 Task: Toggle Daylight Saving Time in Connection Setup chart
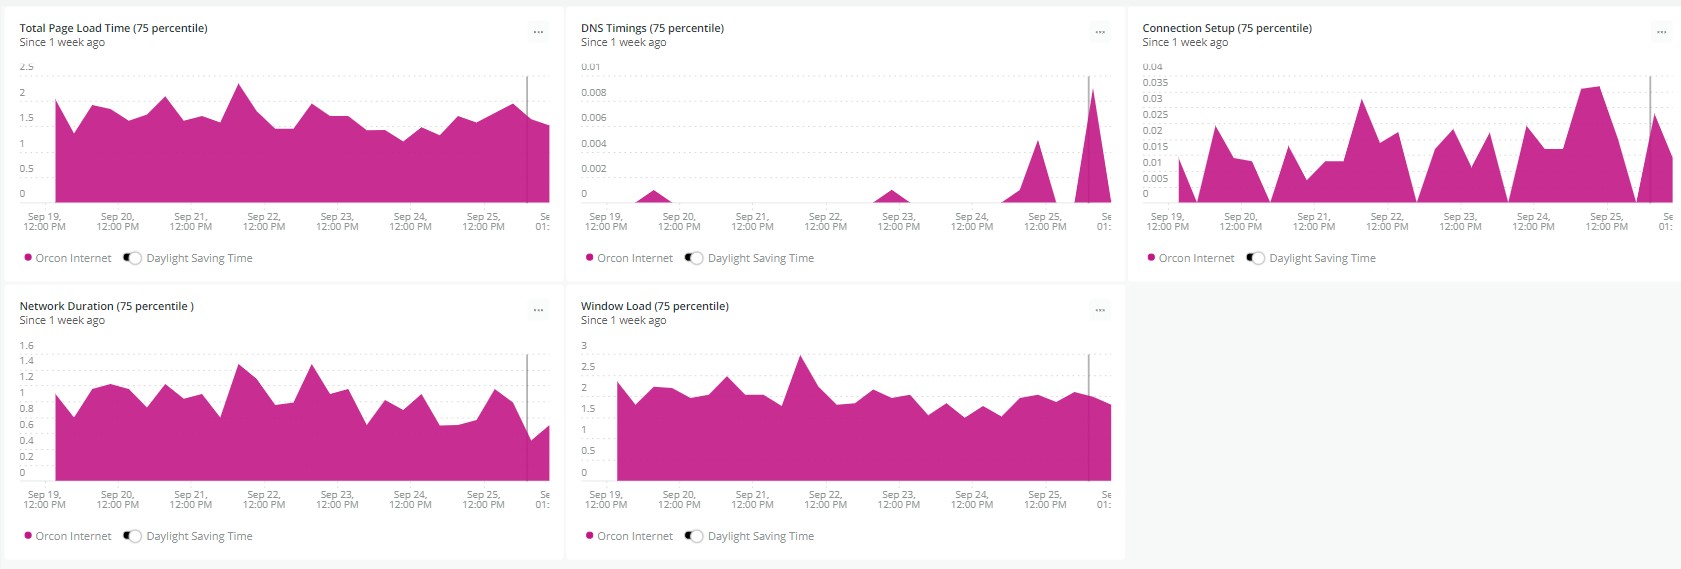[x=1255, y=258]
